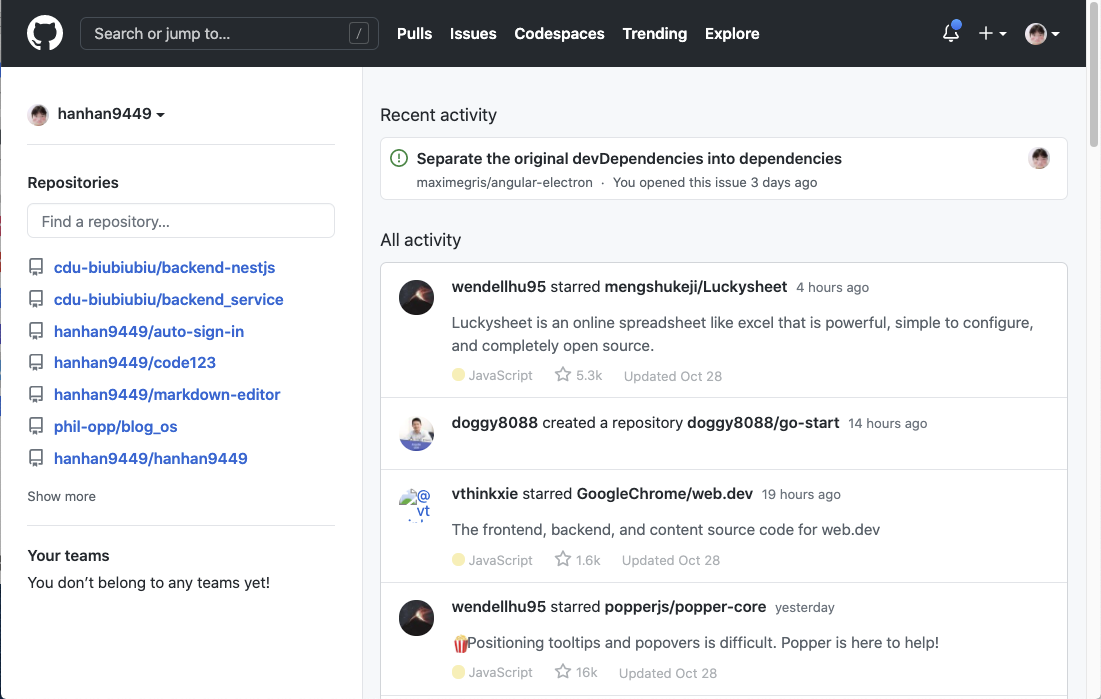Open hanhan9449/markdown-editor repository
1101x699 pixels.
tap(167, 394)
